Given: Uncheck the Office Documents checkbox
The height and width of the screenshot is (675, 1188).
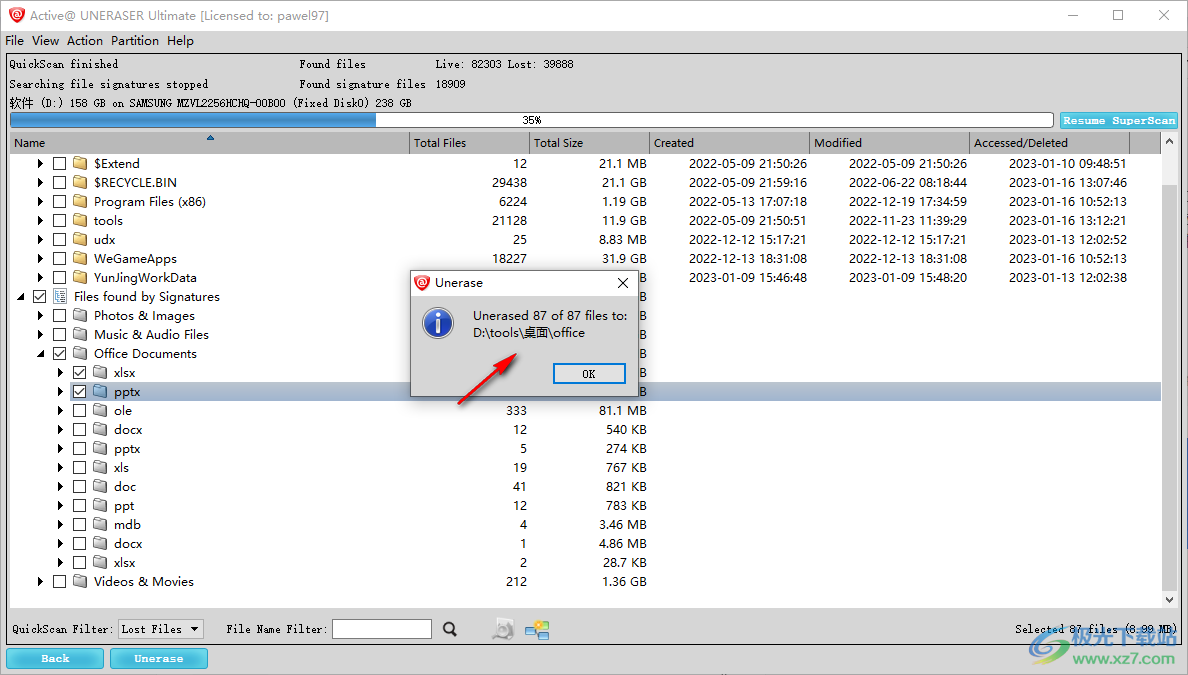Looking at the screenshot, I should pyautogui.click(x=59, y=353).
